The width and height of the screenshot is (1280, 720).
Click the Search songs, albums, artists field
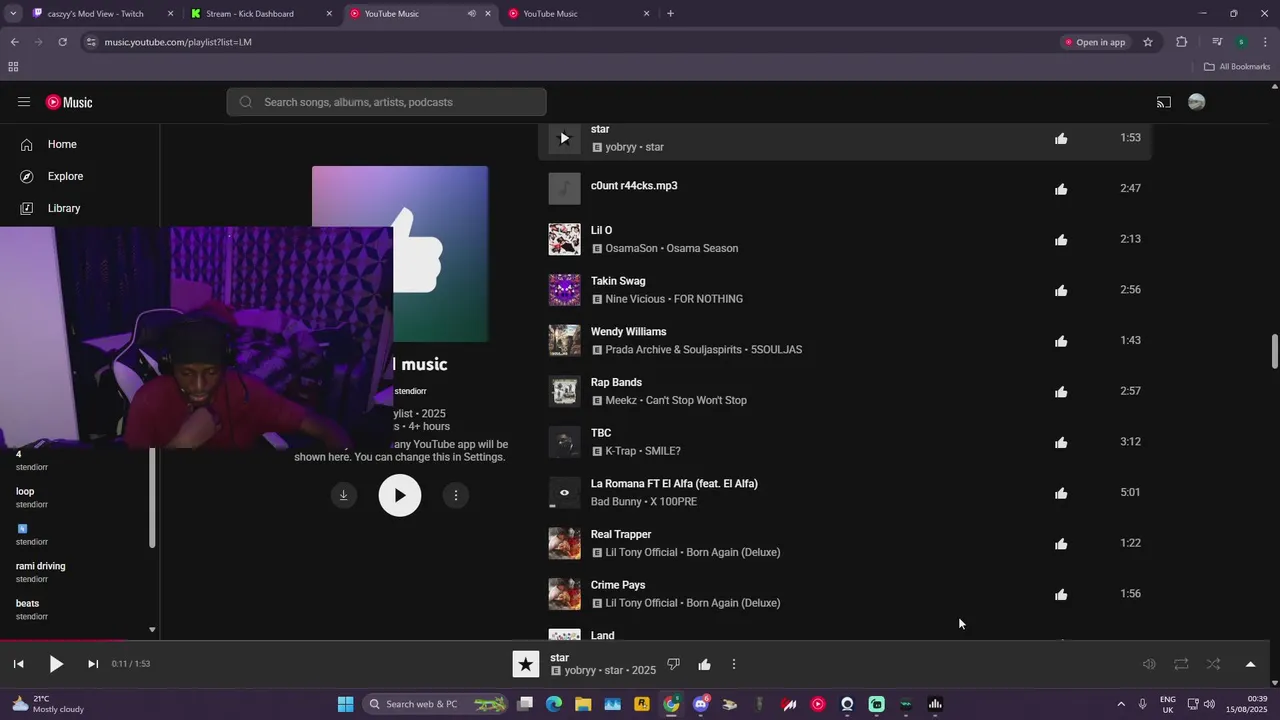coord(386,102)
